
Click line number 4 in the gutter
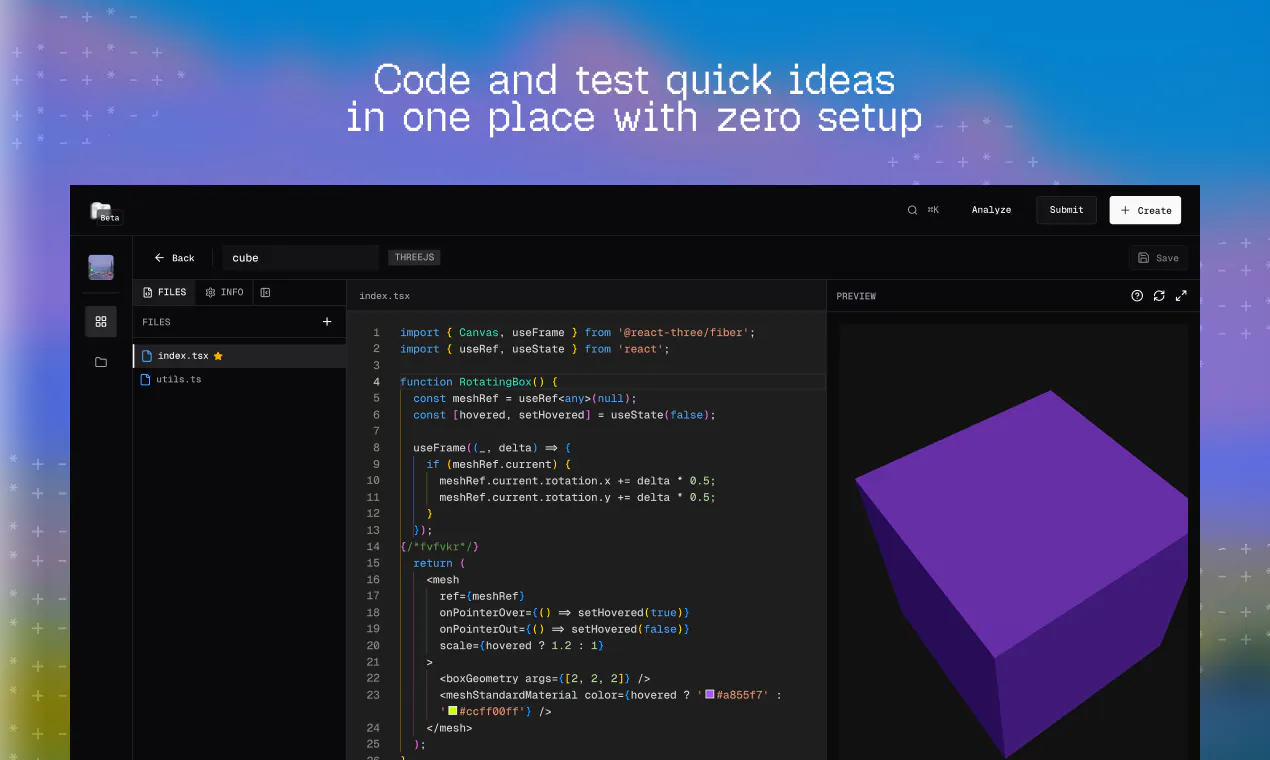[376, 382]
